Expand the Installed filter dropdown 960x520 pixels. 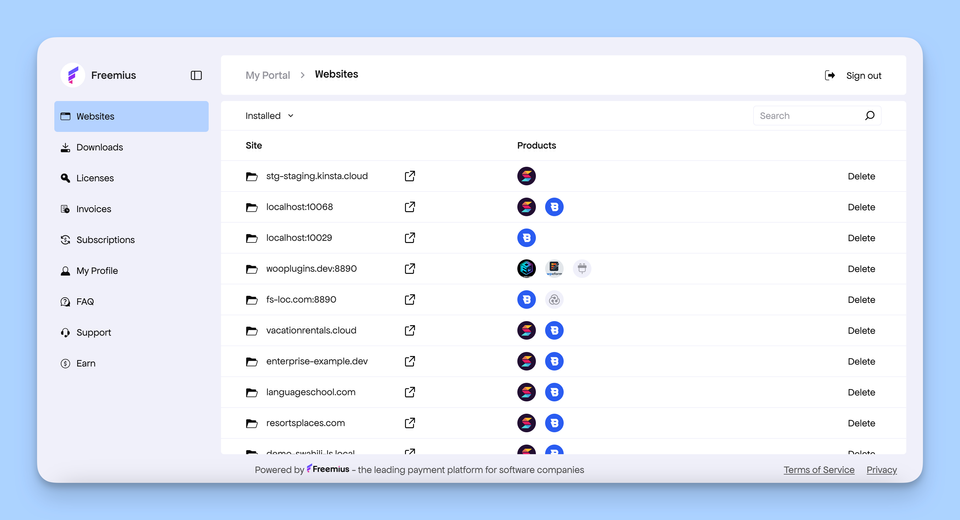pos(270,116)
